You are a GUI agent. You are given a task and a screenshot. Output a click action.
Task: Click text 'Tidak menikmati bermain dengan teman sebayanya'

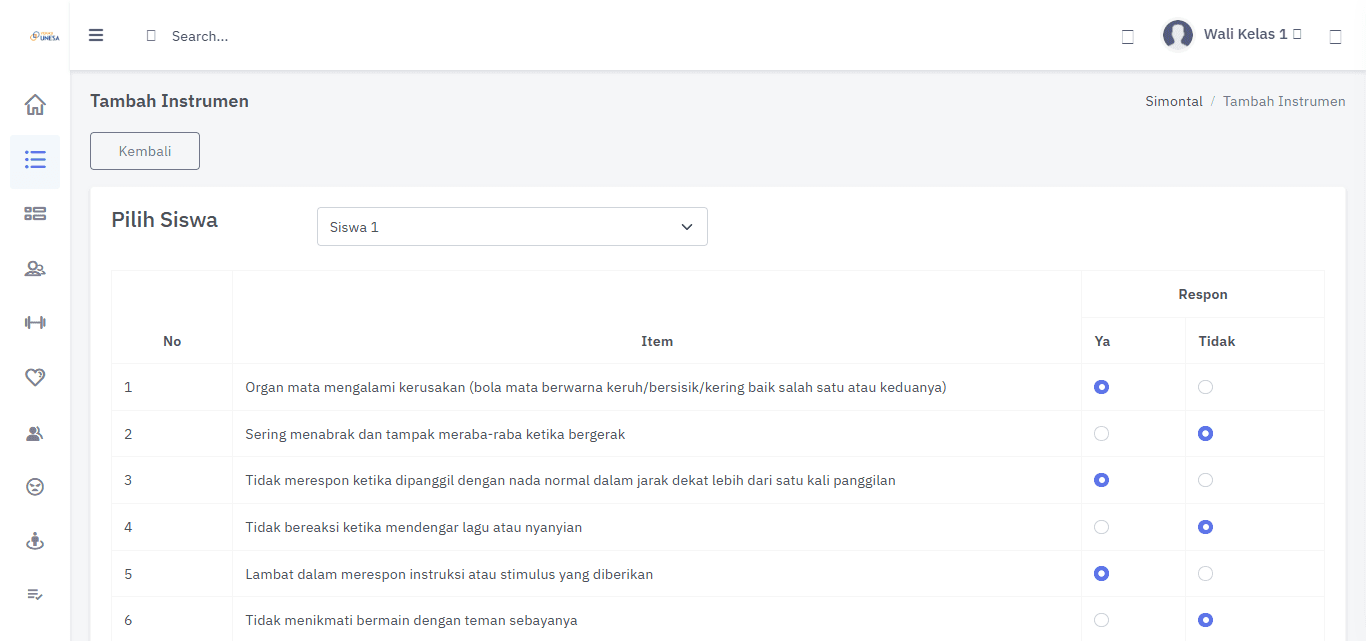point(411,620)
